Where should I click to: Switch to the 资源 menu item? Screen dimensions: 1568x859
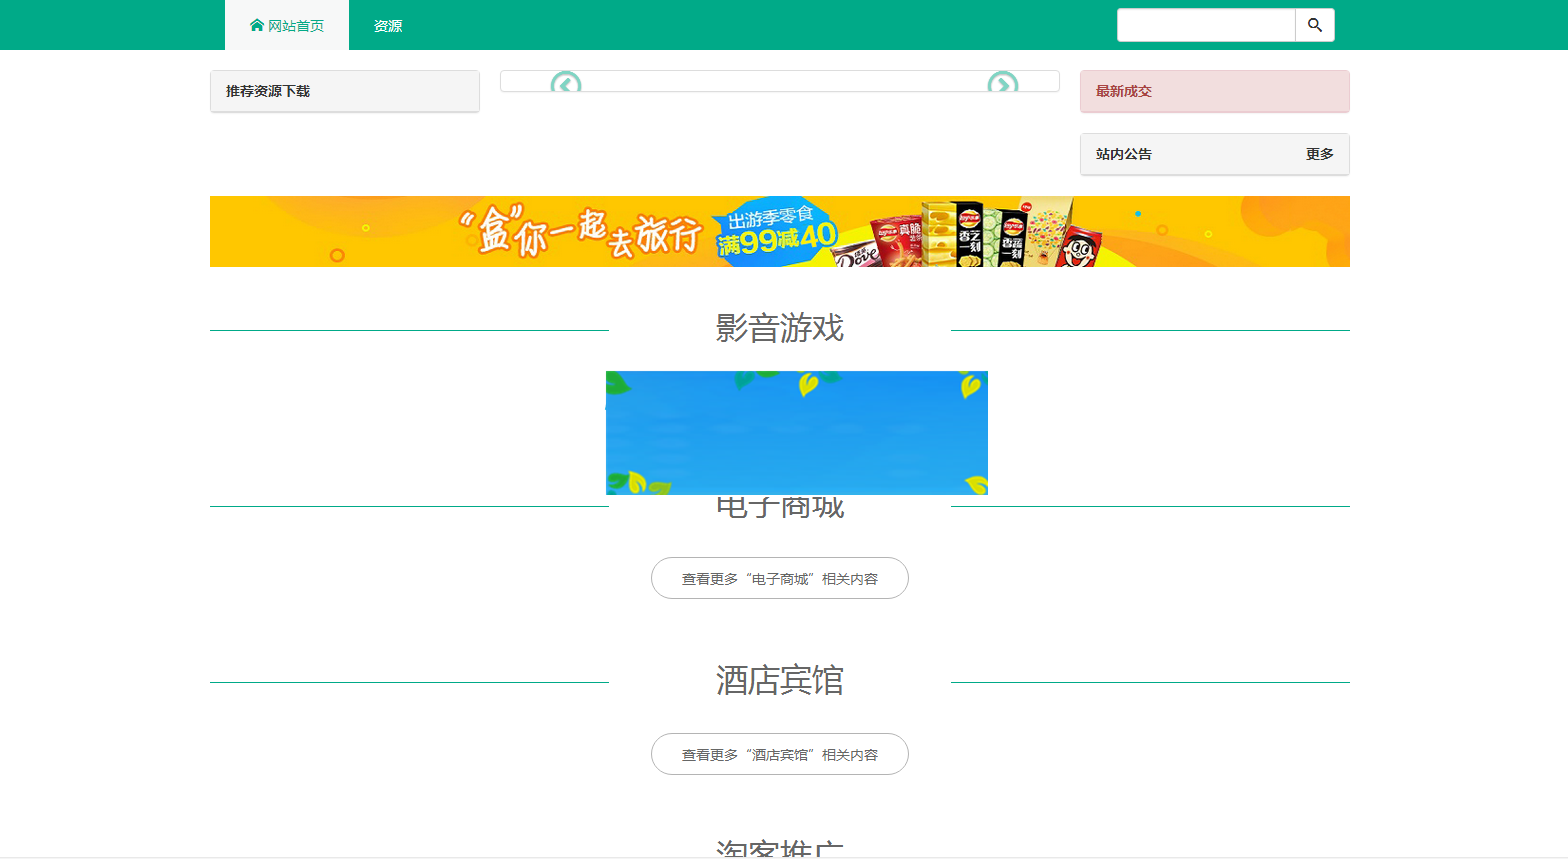[388, 26]
